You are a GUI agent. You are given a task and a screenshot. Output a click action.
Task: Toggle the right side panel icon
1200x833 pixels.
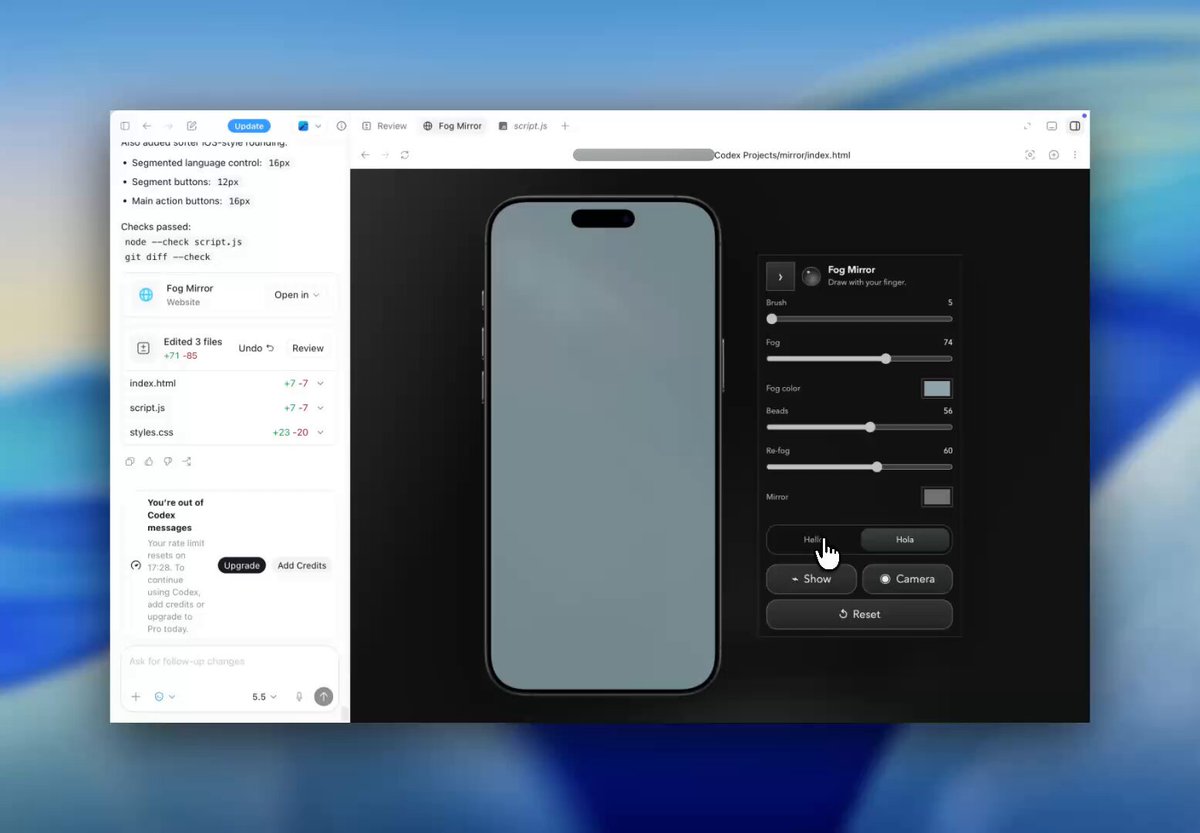pyautogui.click(x=1075, y=126)
